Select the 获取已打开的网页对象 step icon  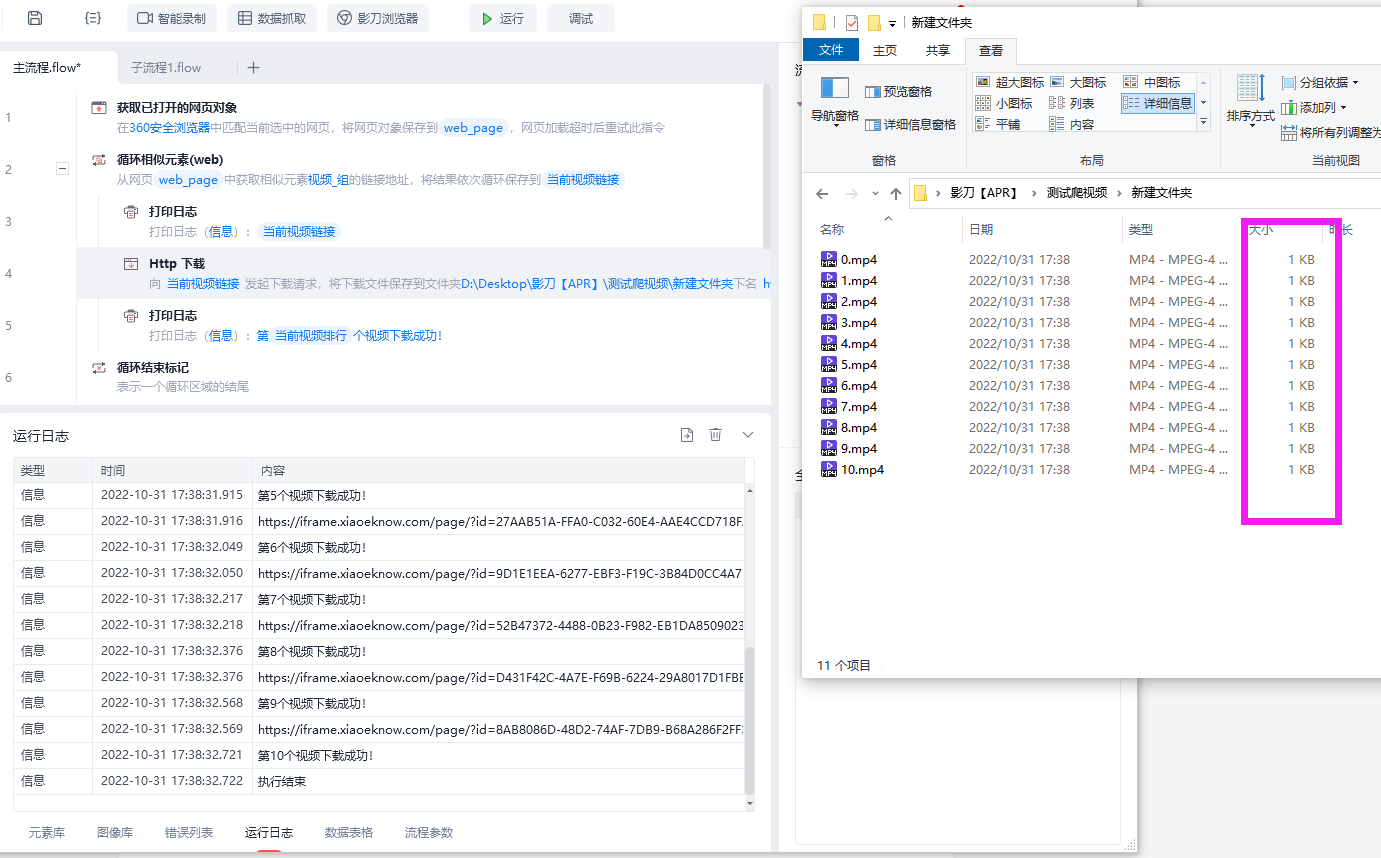[x=99, y=108]
